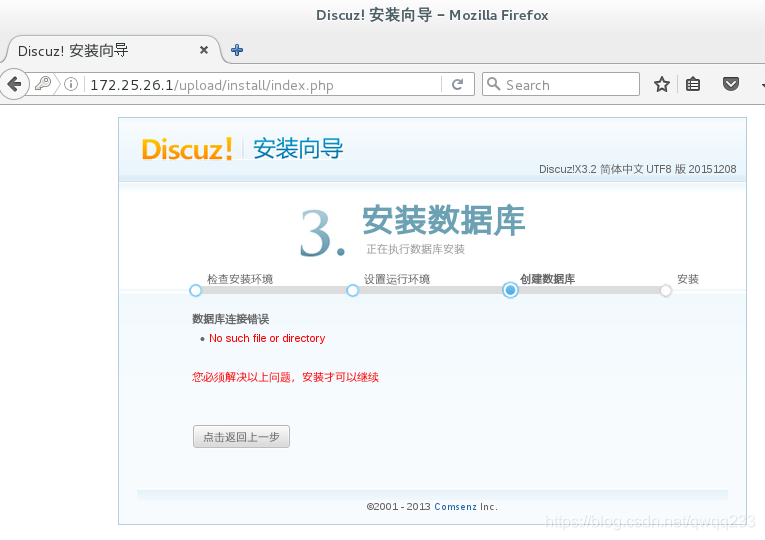Click the 安装向导 header text
765x540 pixels.
298,148
